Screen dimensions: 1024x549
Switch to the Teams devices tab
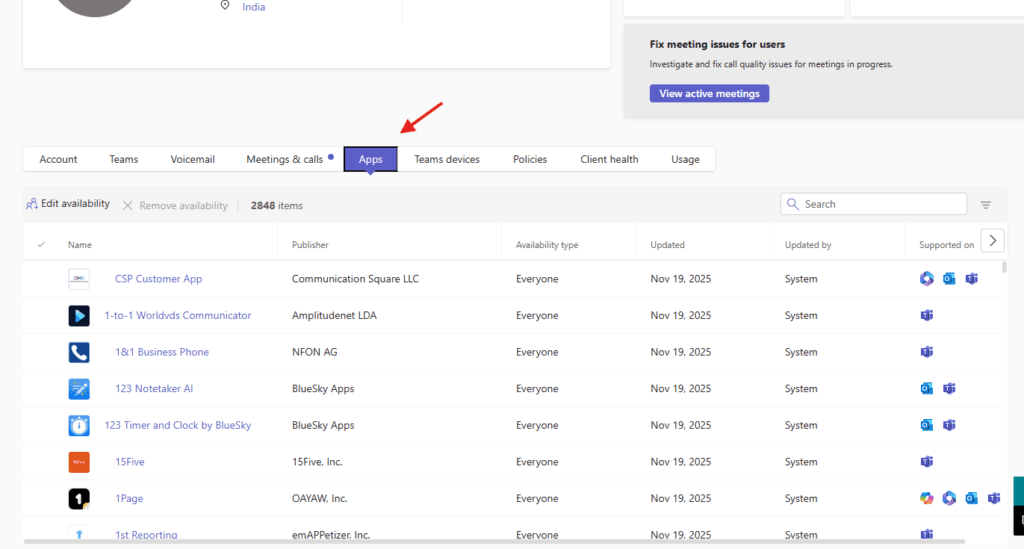click(x=447, y=159)
